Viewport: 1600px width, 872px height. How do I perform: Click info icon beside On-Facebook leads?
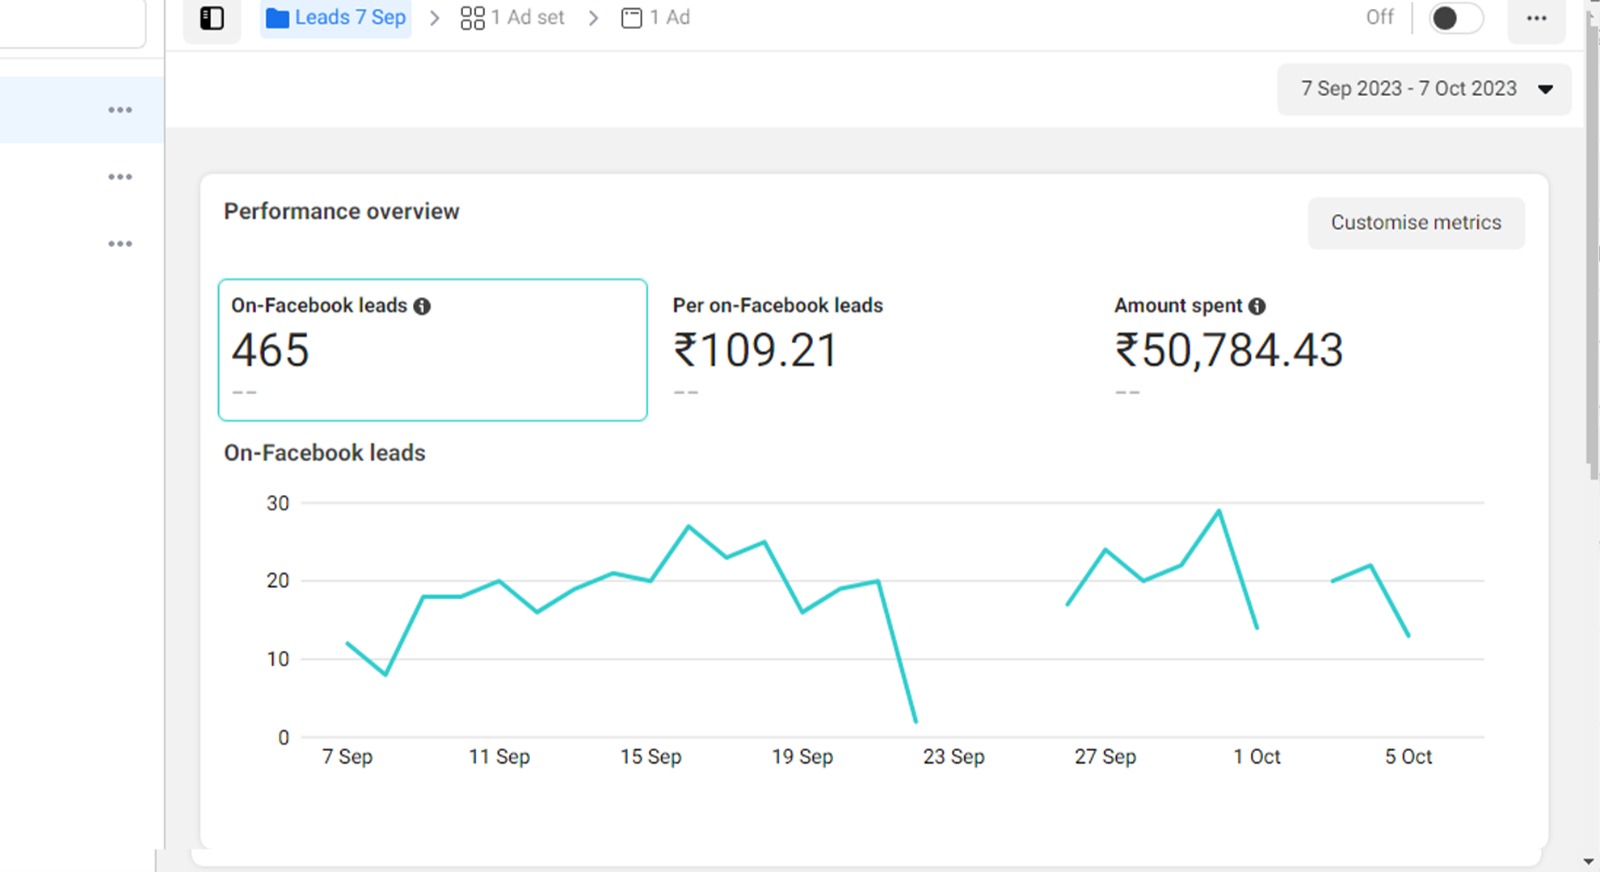[x=422, y=306]
